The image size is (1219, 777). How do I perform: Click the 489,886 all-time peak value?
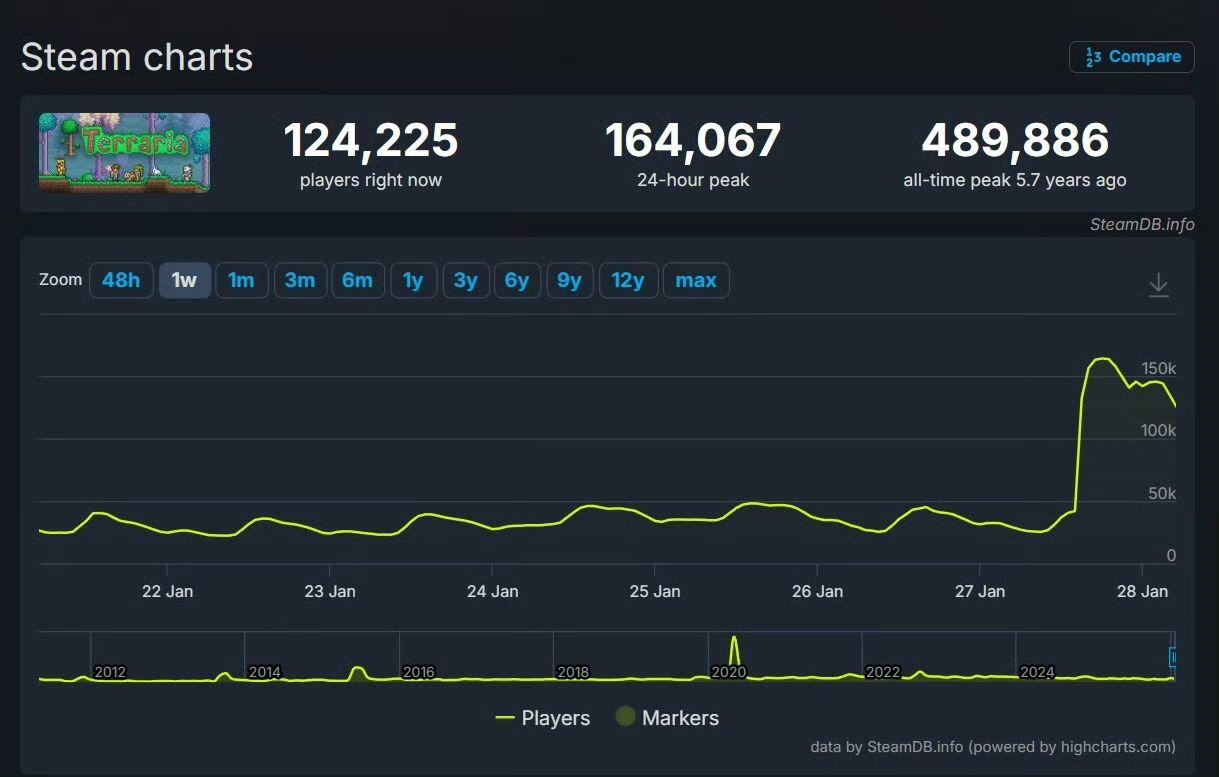(x=1015, y=140)
